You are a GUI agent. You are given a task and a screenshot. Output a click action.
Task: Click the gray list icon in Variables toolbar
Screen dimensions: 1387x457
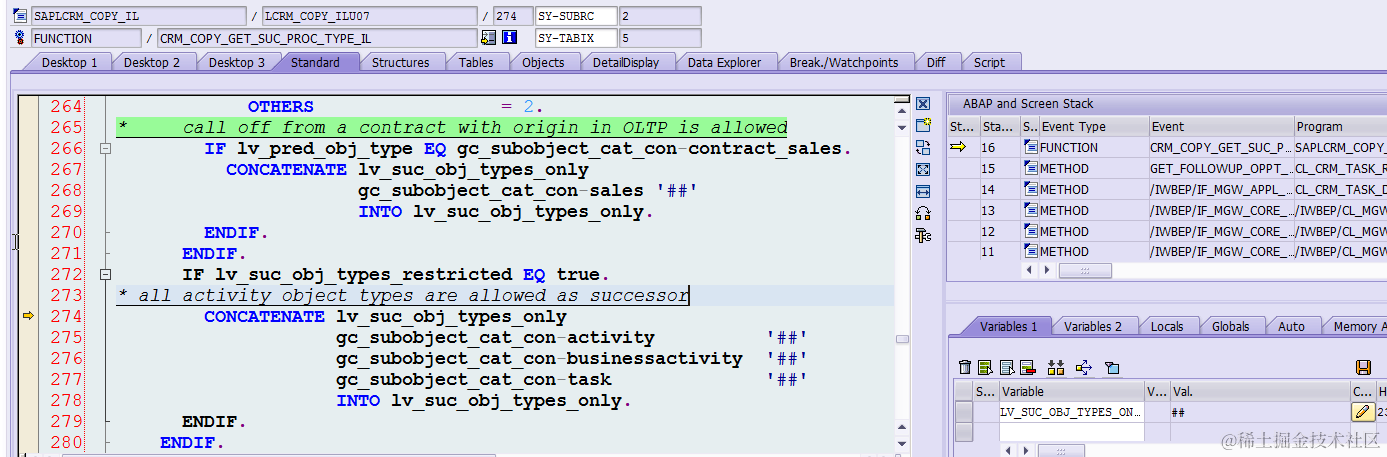tap(1005, 368)
